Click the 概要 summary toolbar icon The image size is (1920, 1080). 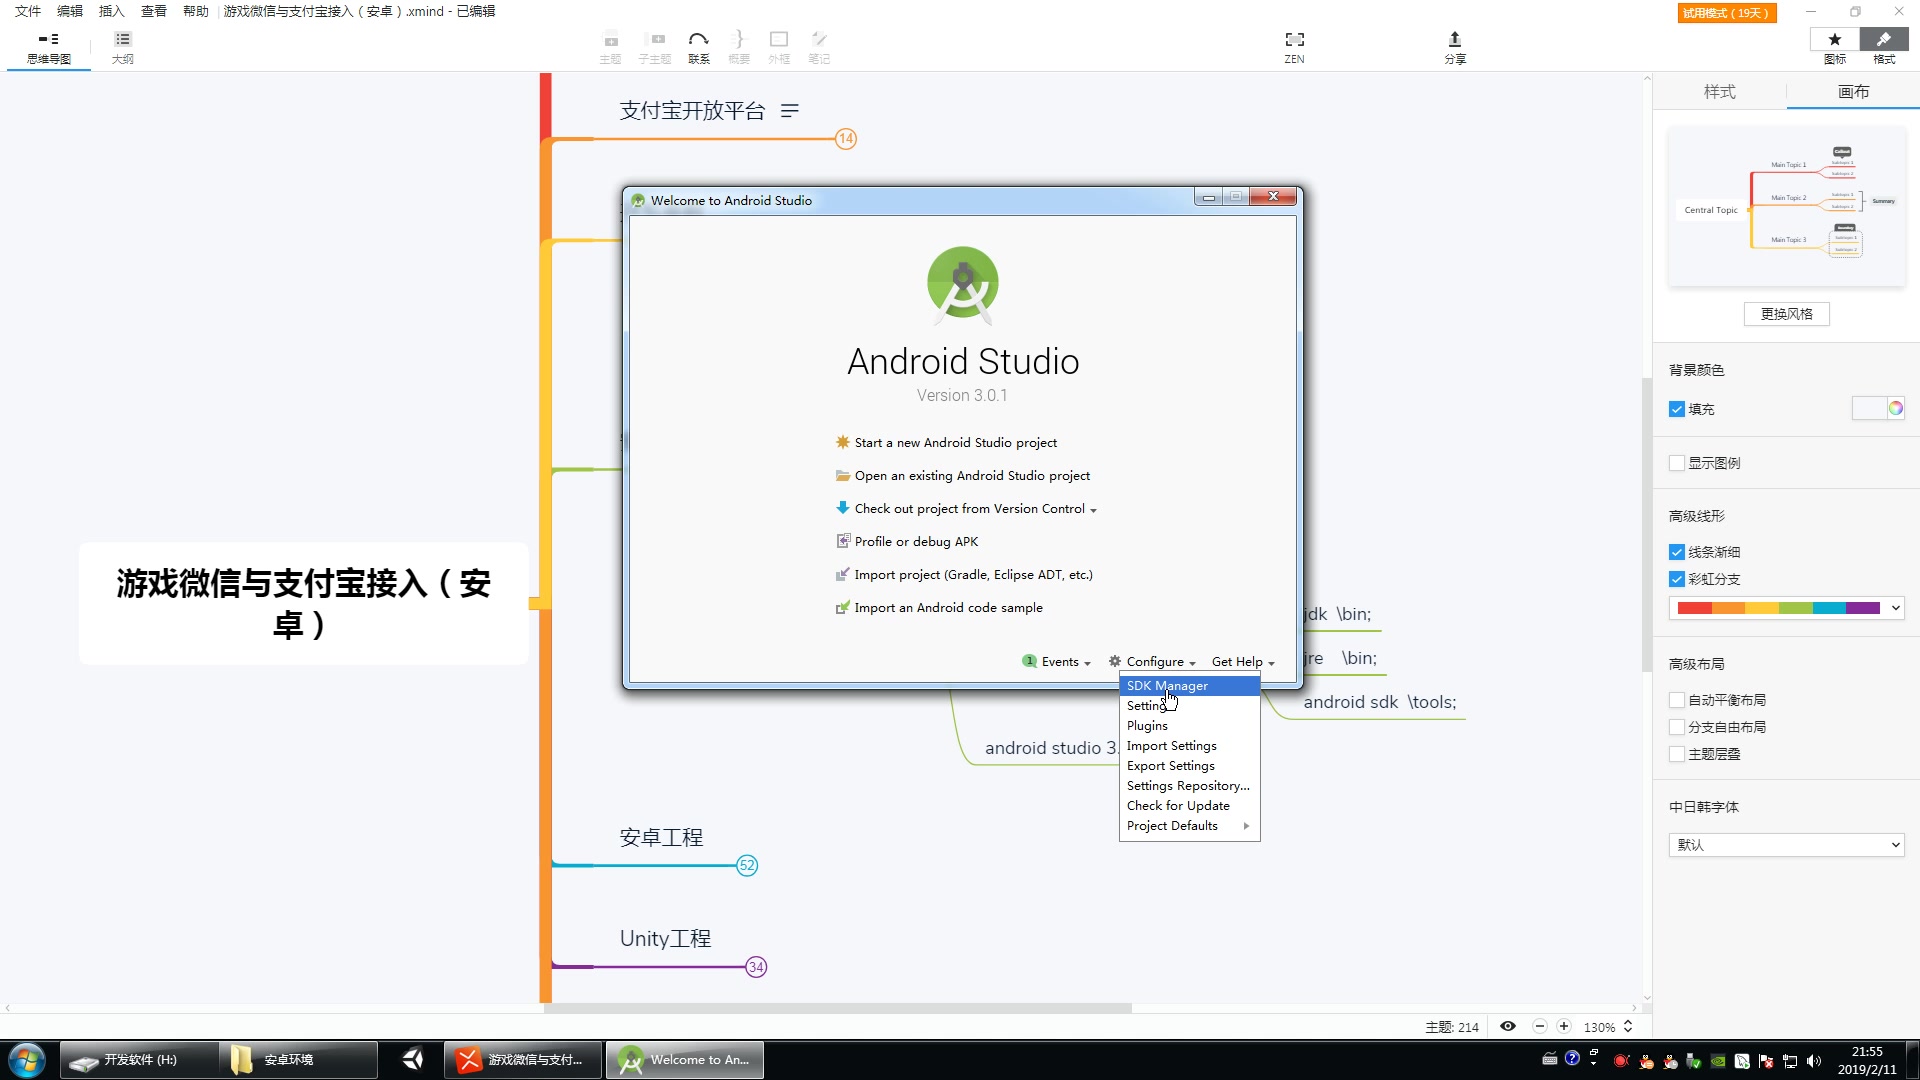pos(738,47)
